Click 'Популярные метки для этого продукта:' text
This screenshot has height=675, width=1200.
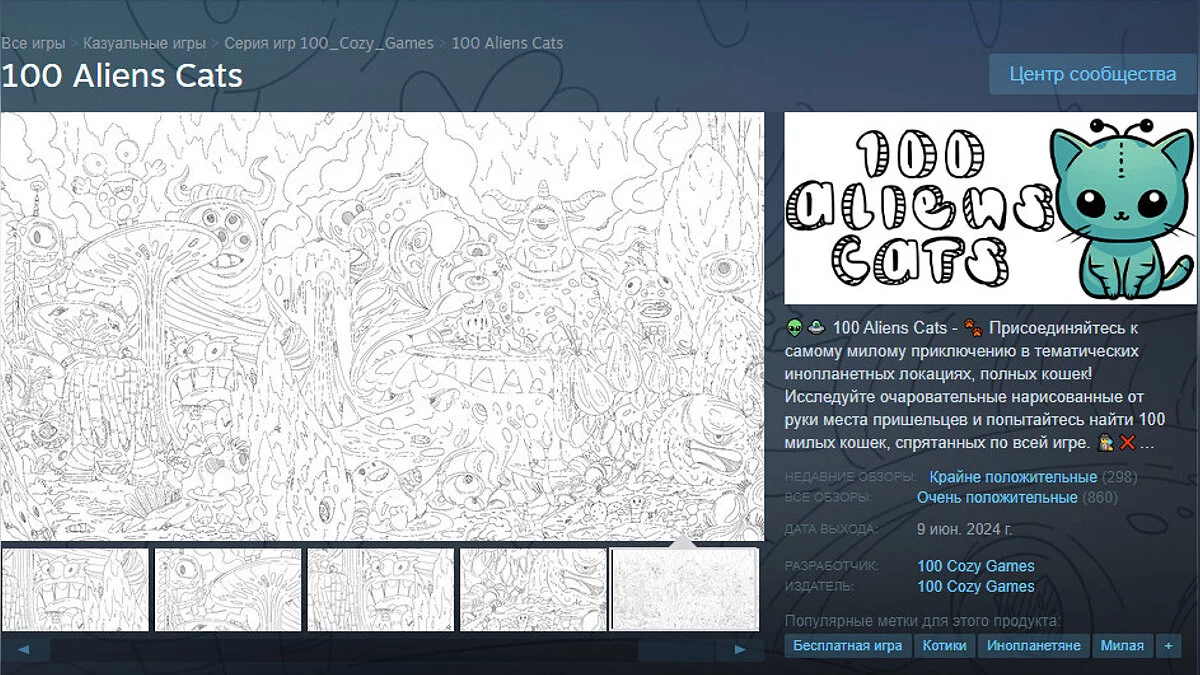(x=923, y=621)
